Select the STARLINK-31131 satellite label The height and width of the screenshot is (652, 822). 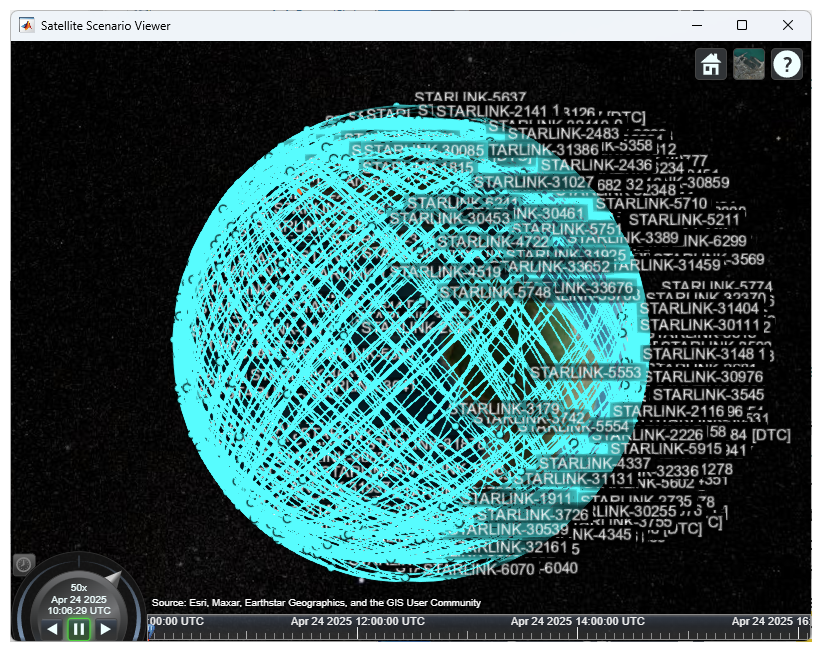(574, 479)
